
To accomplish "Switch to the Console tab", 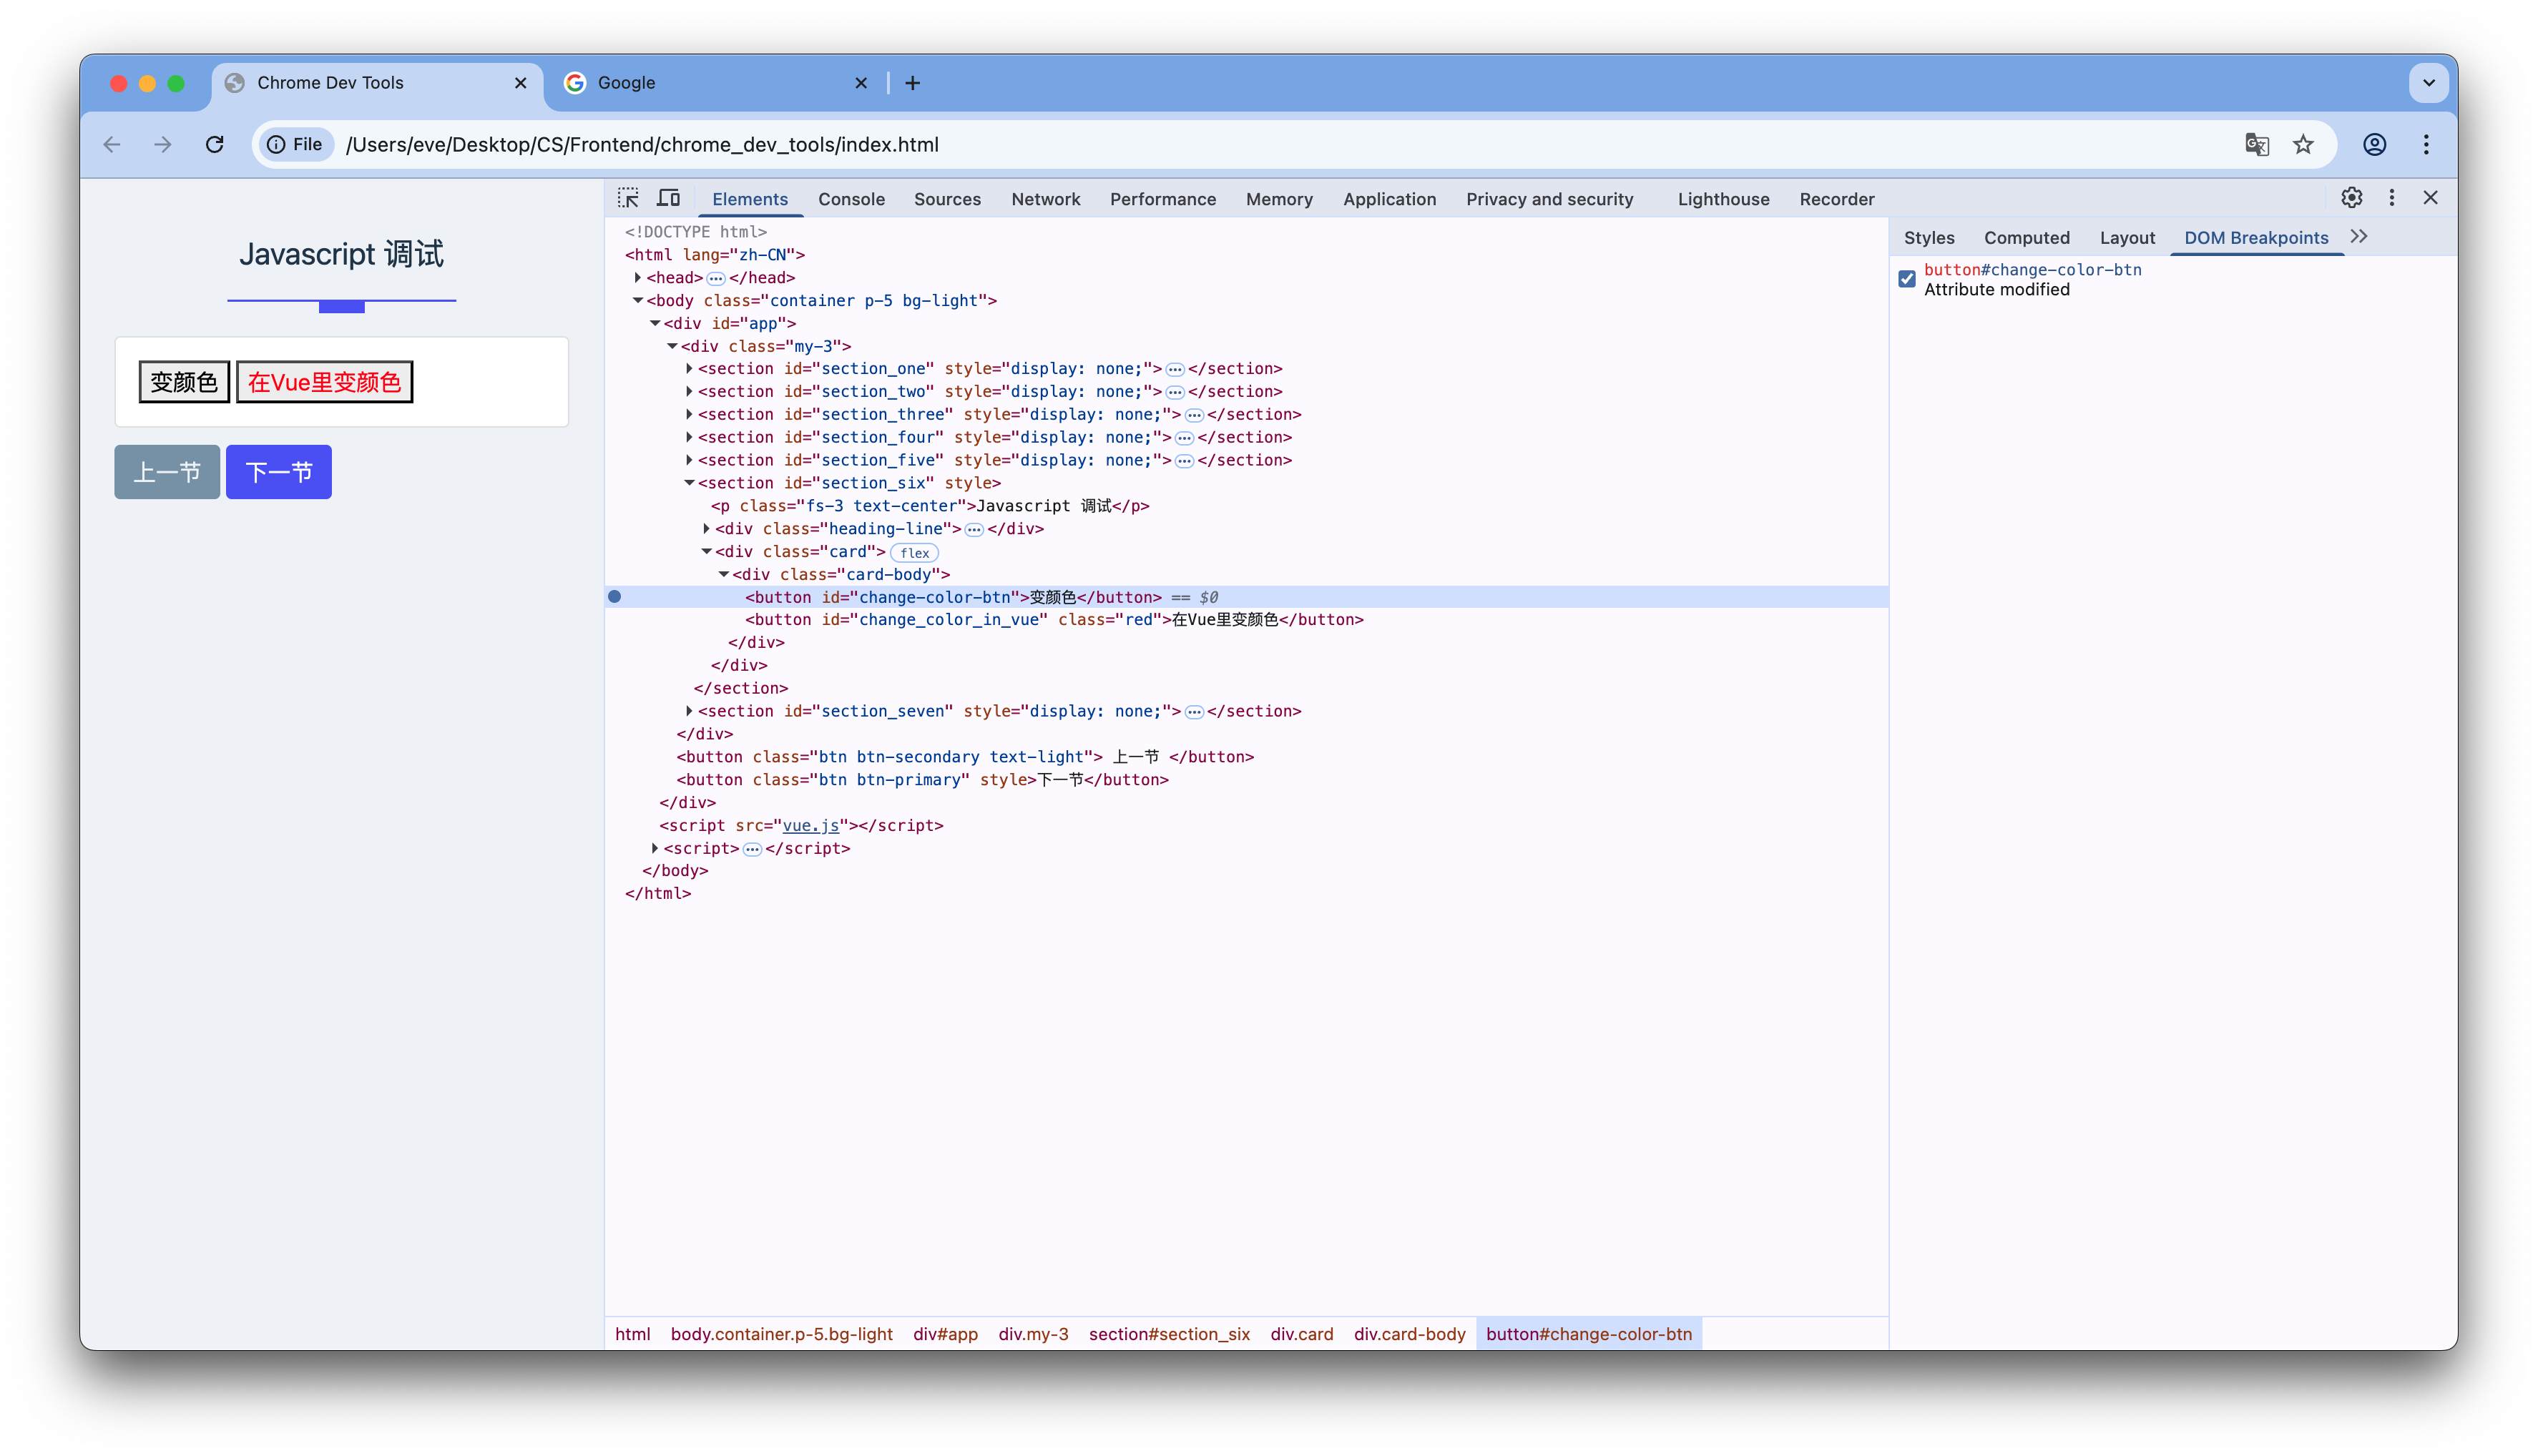I will pyautogui.click(x=851, y=199).
